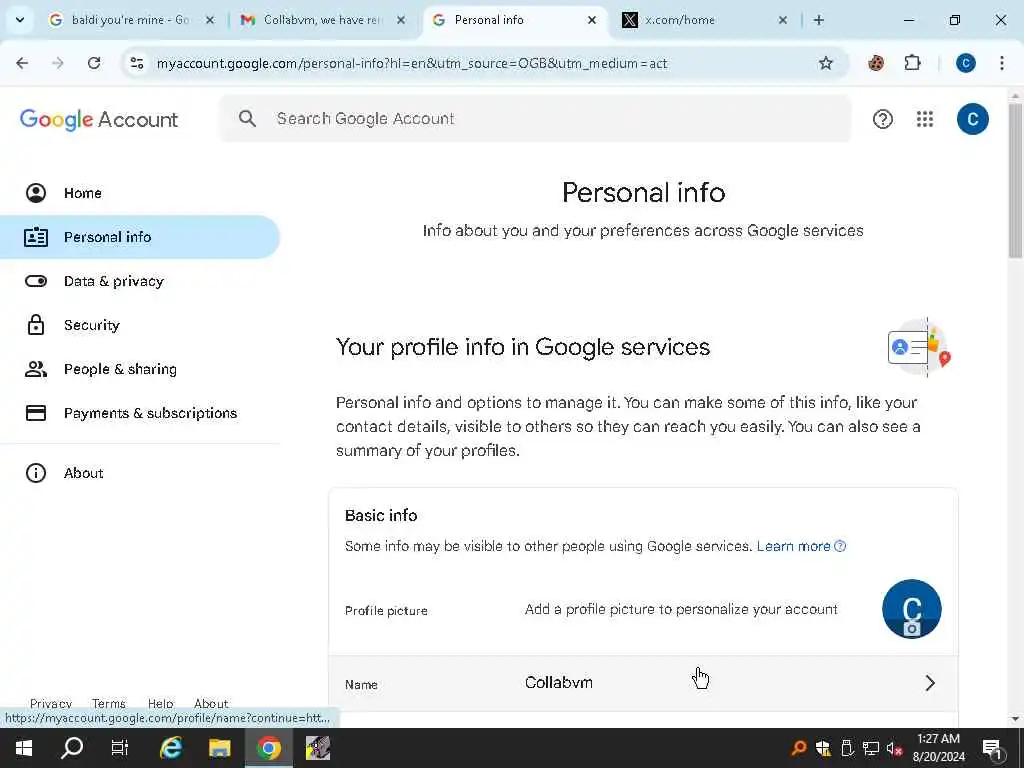Click the Help footer link
1024x768 pixels.
point(160,703)
